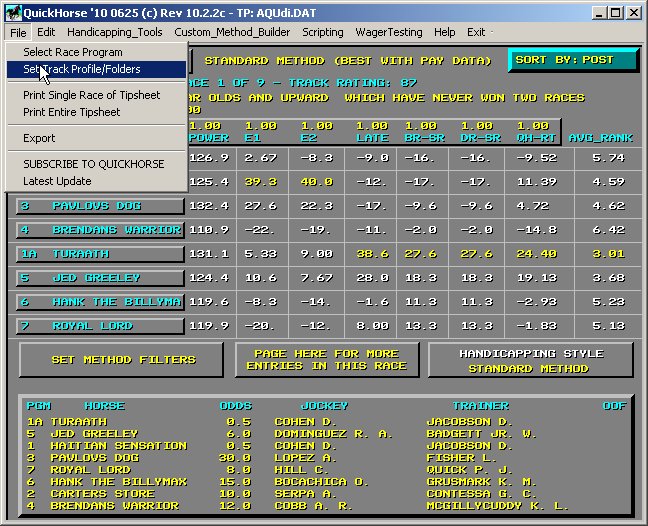The height and width of the screenshot is (526, 648).
Task: Click horse button 1A TURAATH
Action: [x=100, y=254]
